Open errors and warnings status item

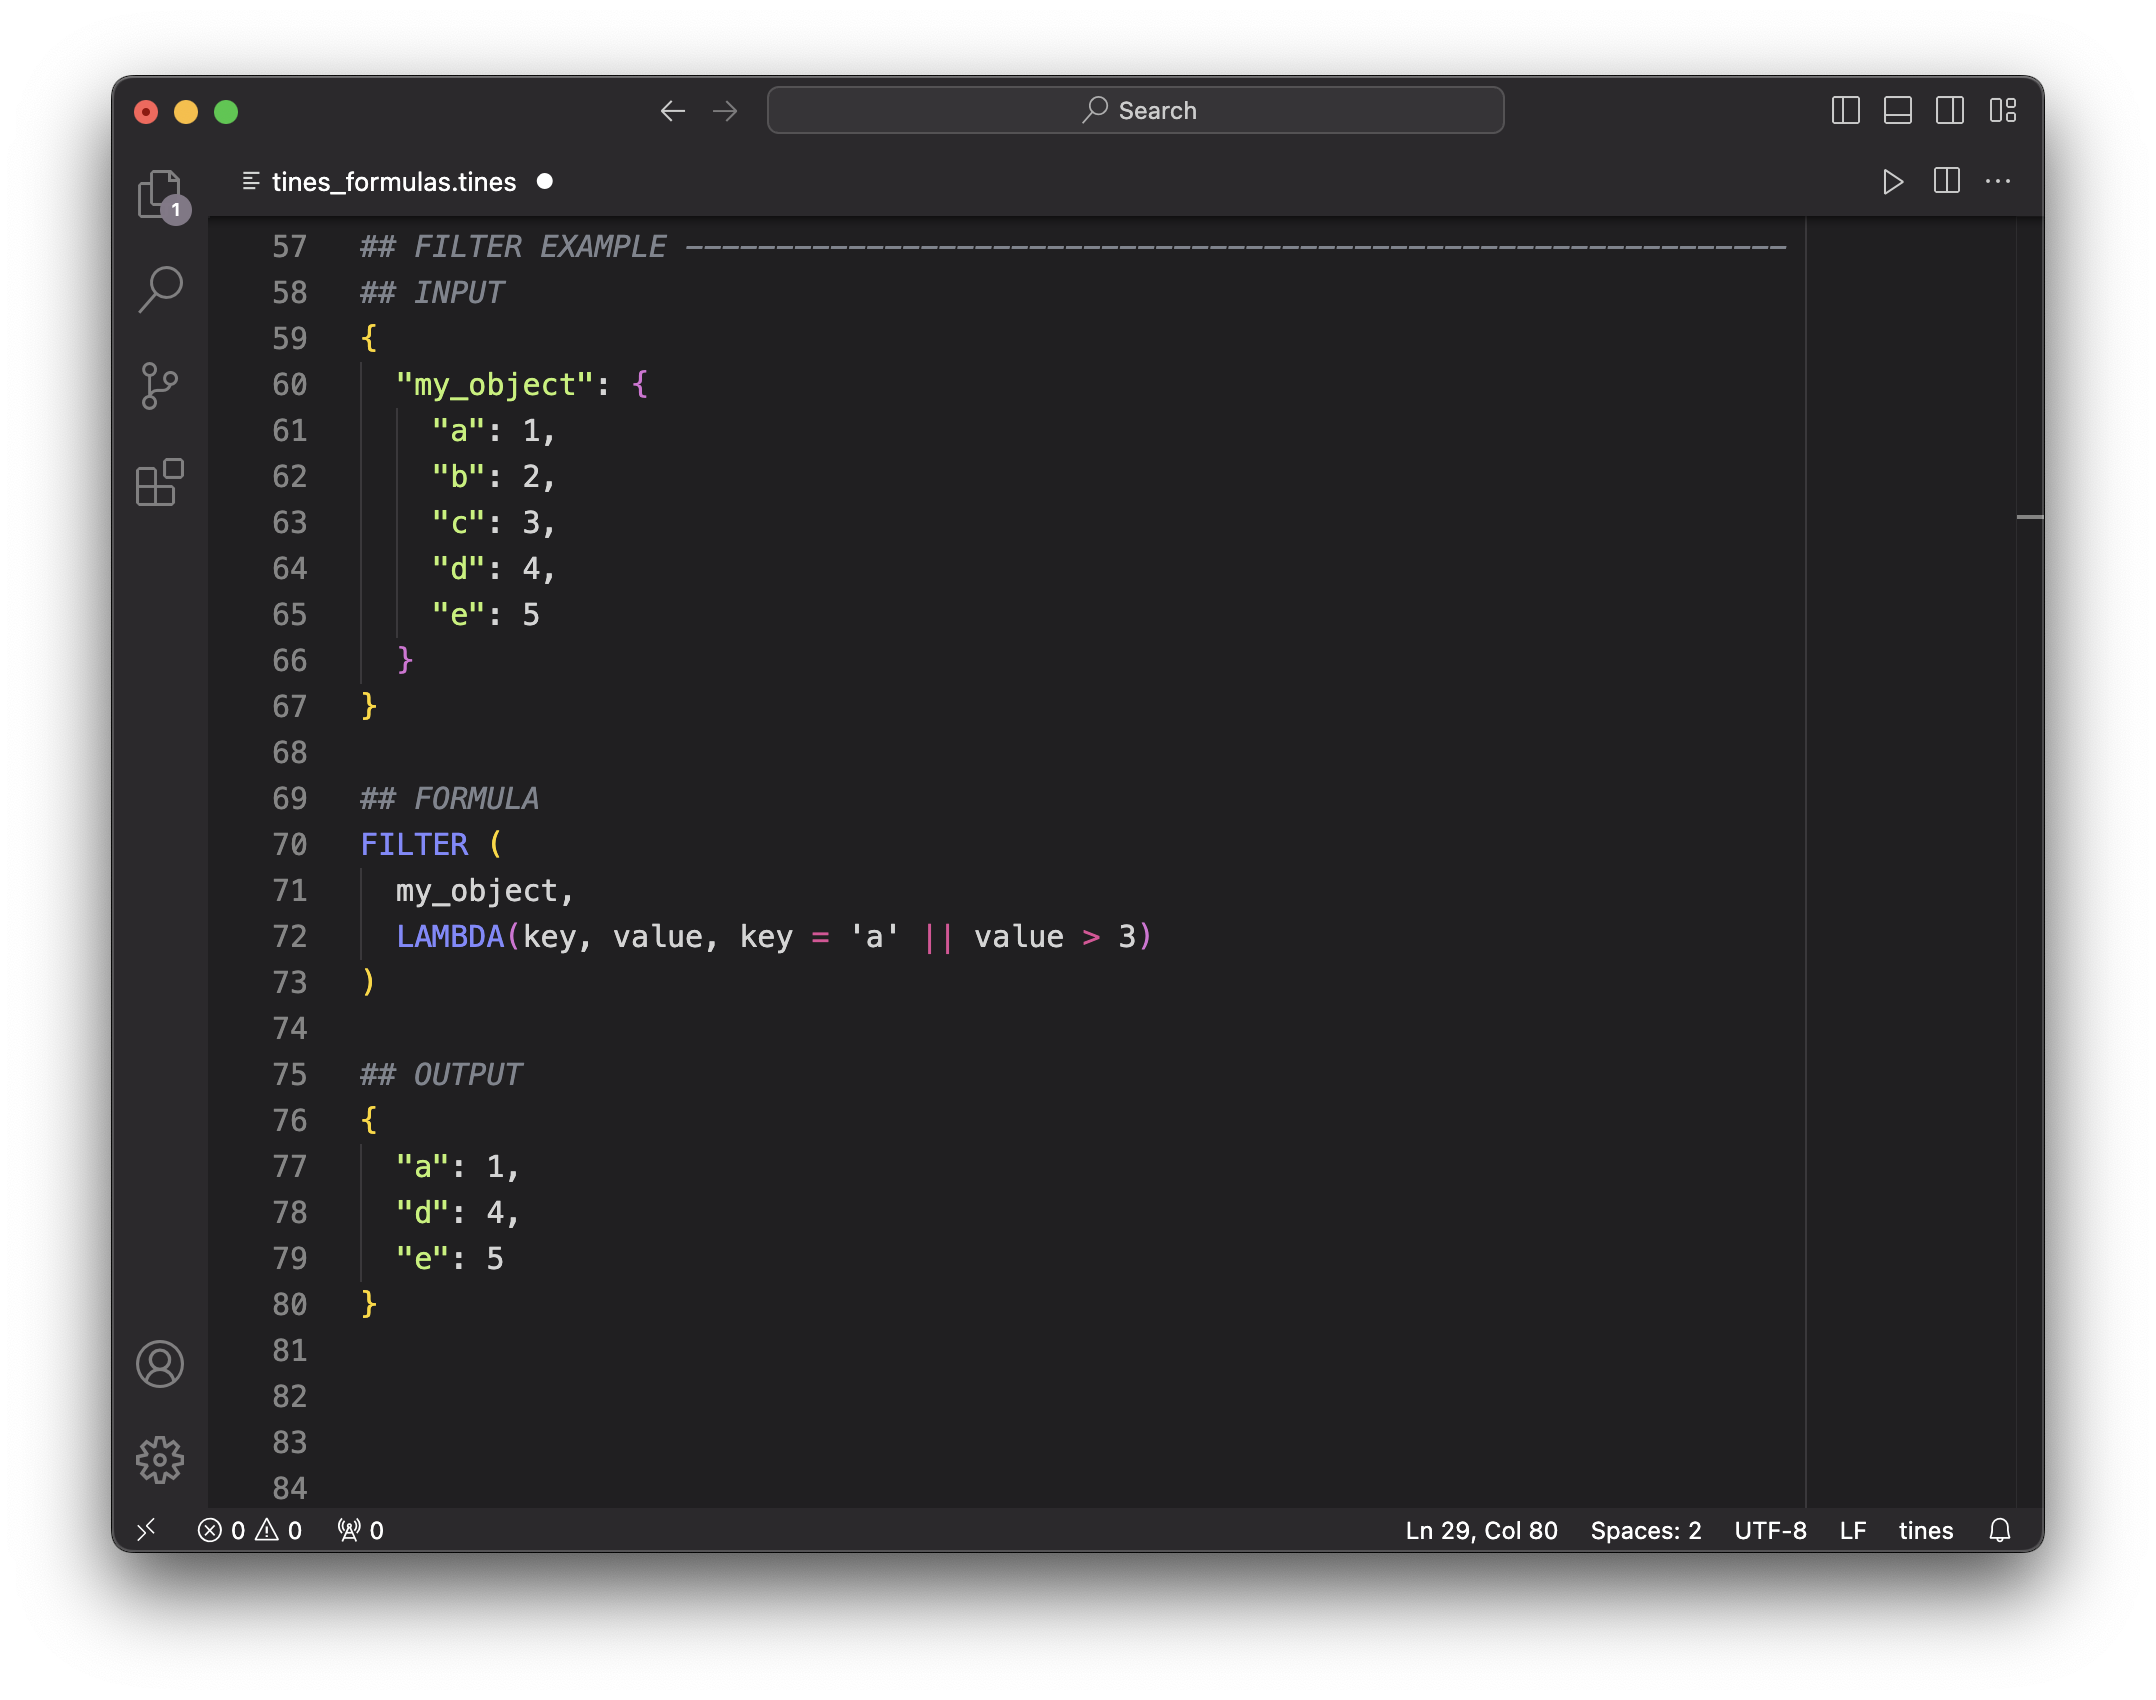(250, 1530)
